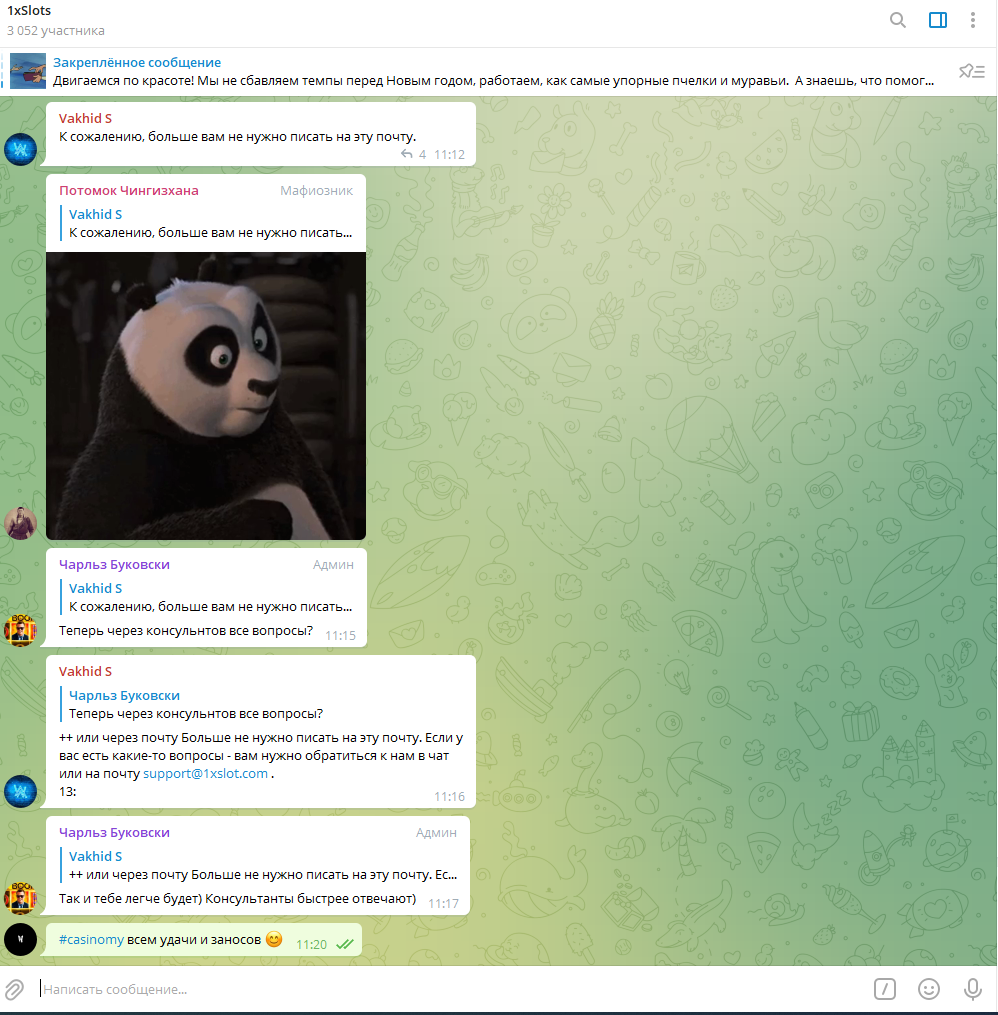
Task: Open the #casinomy hashtag
Action: click(91, 939)
